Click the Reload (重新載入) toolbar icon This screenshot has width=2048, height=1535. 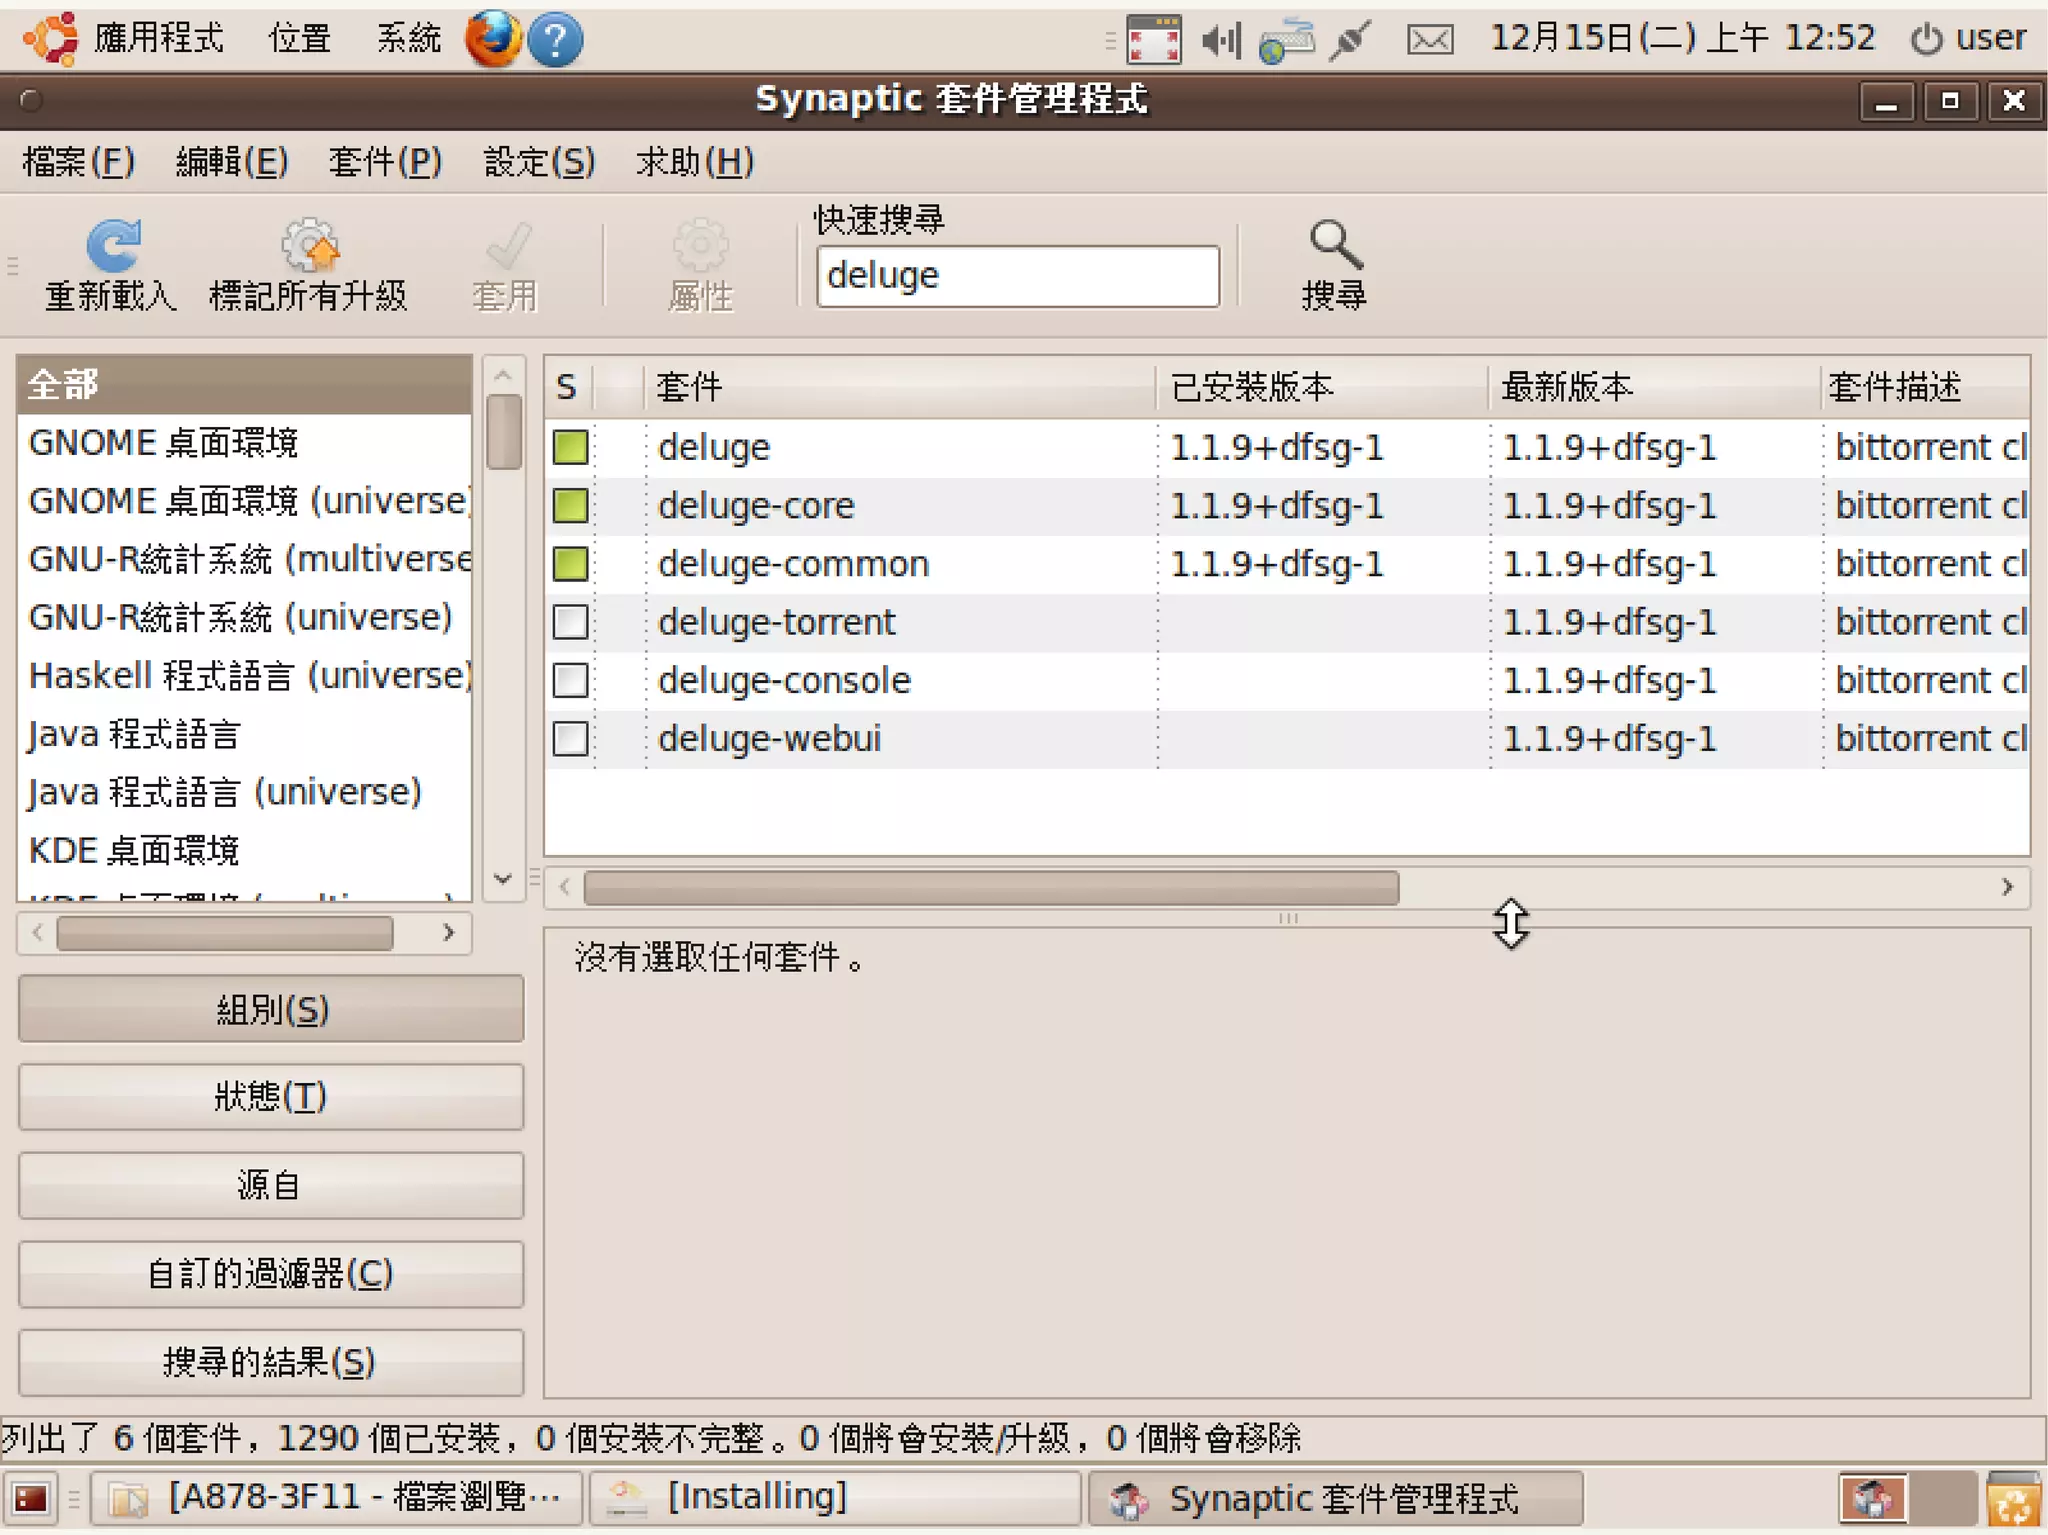(x=113, y=246)
